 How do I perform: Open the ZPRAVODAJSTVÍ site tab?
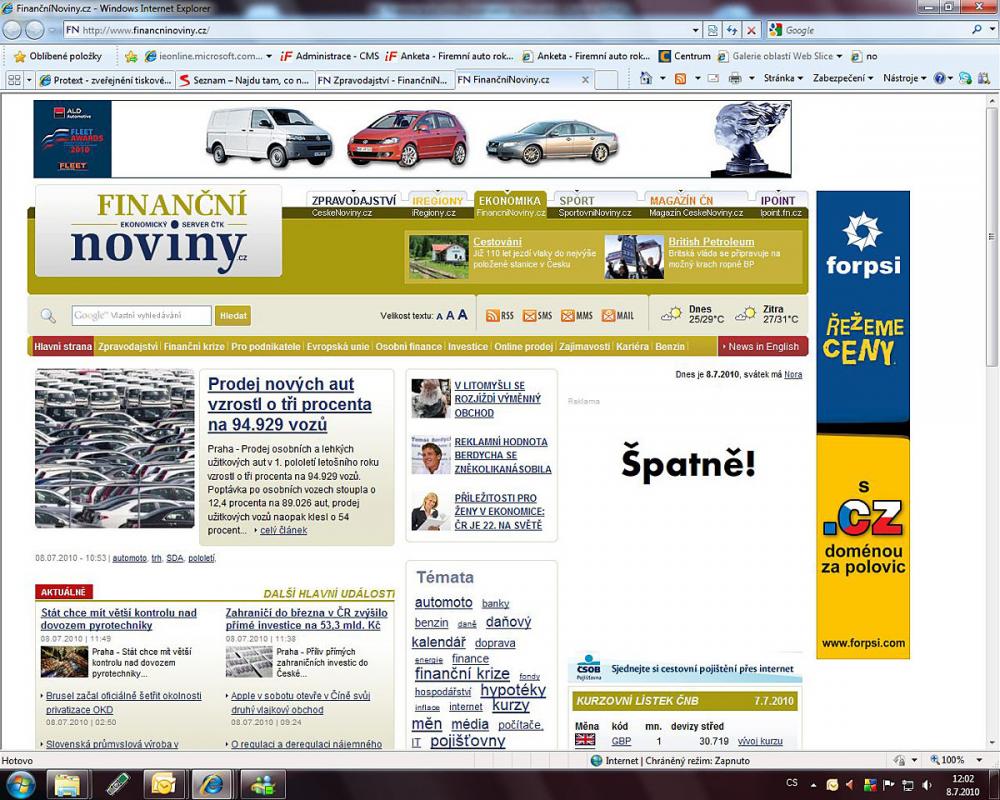tap(353, 200)
